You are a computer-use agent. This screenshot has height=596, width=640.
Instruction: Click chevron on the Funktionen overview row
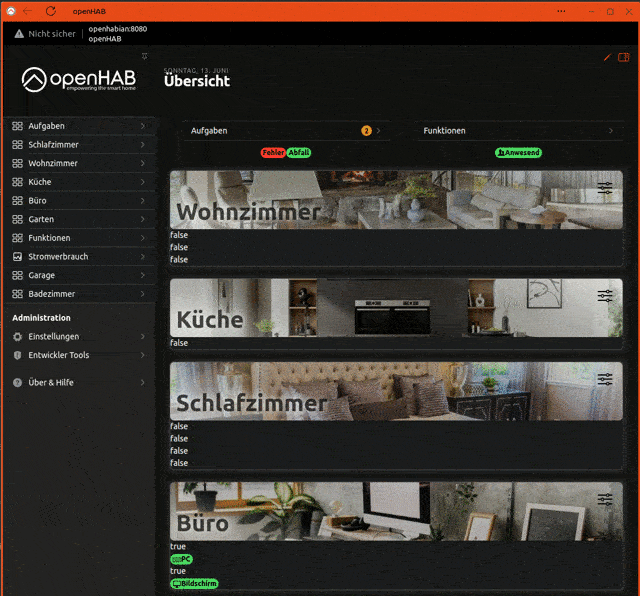pyautogui.click(x=611, y=131)
